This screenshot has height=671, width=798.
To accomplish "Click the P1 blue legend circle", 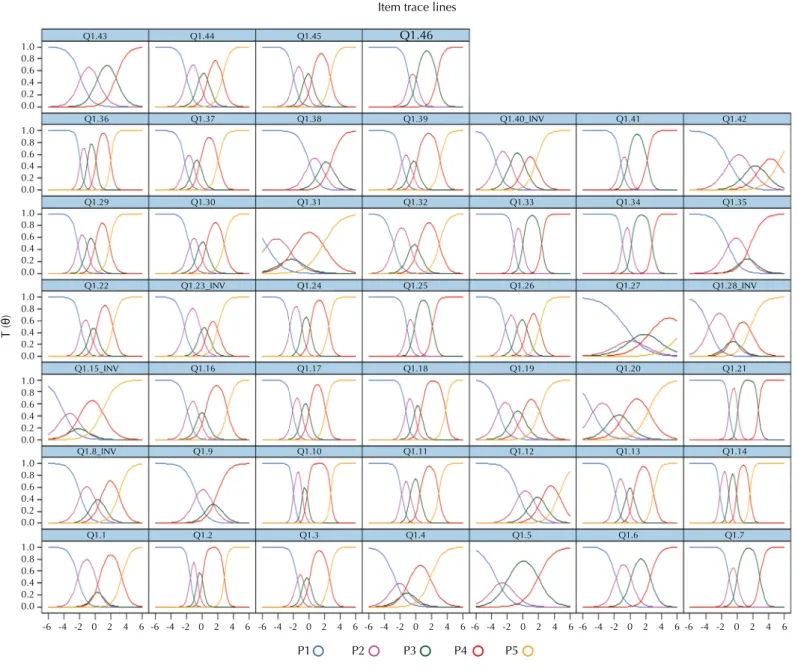I will (319, 651).
